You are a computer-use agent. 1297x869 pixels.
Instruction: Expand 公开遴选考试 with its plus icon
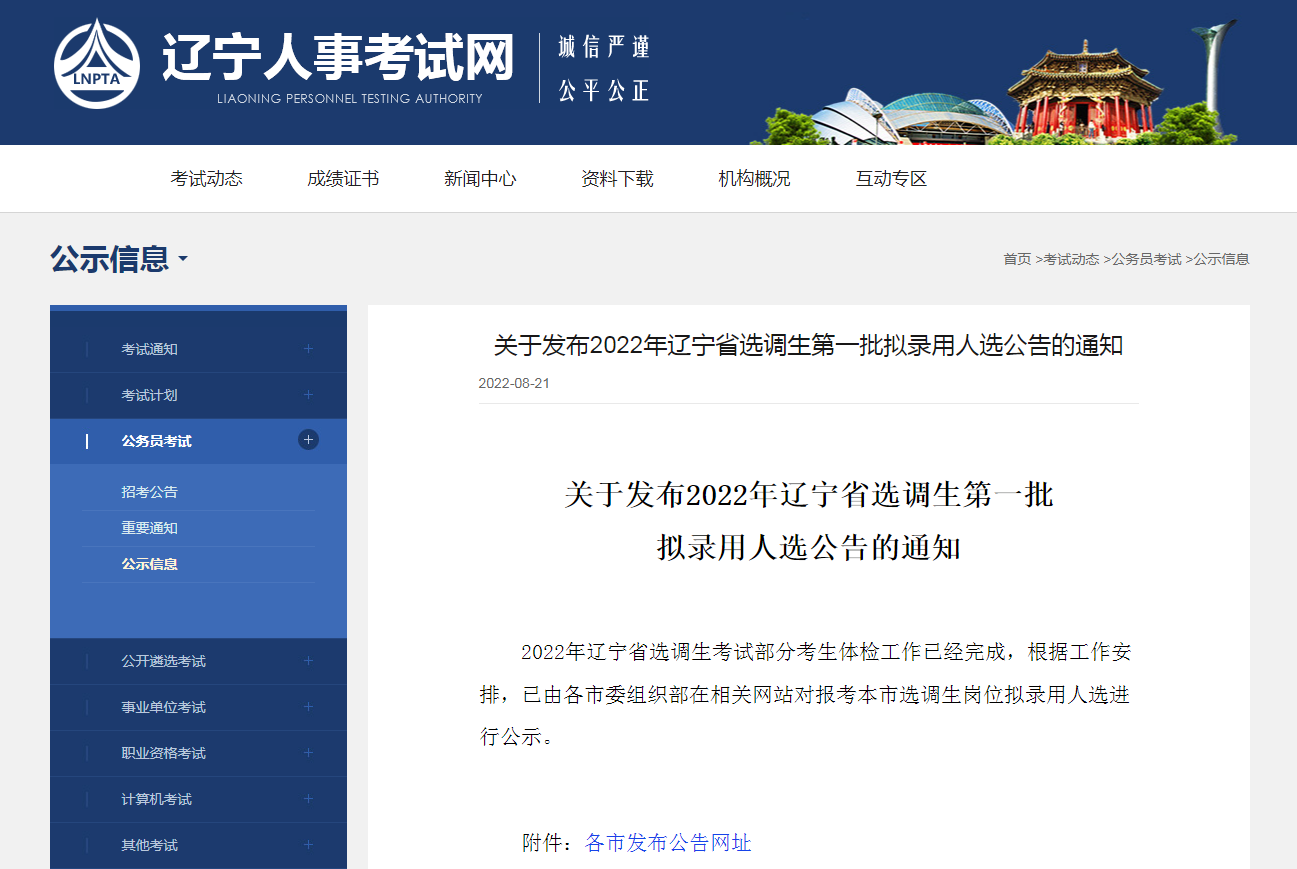tap(308, 661)
